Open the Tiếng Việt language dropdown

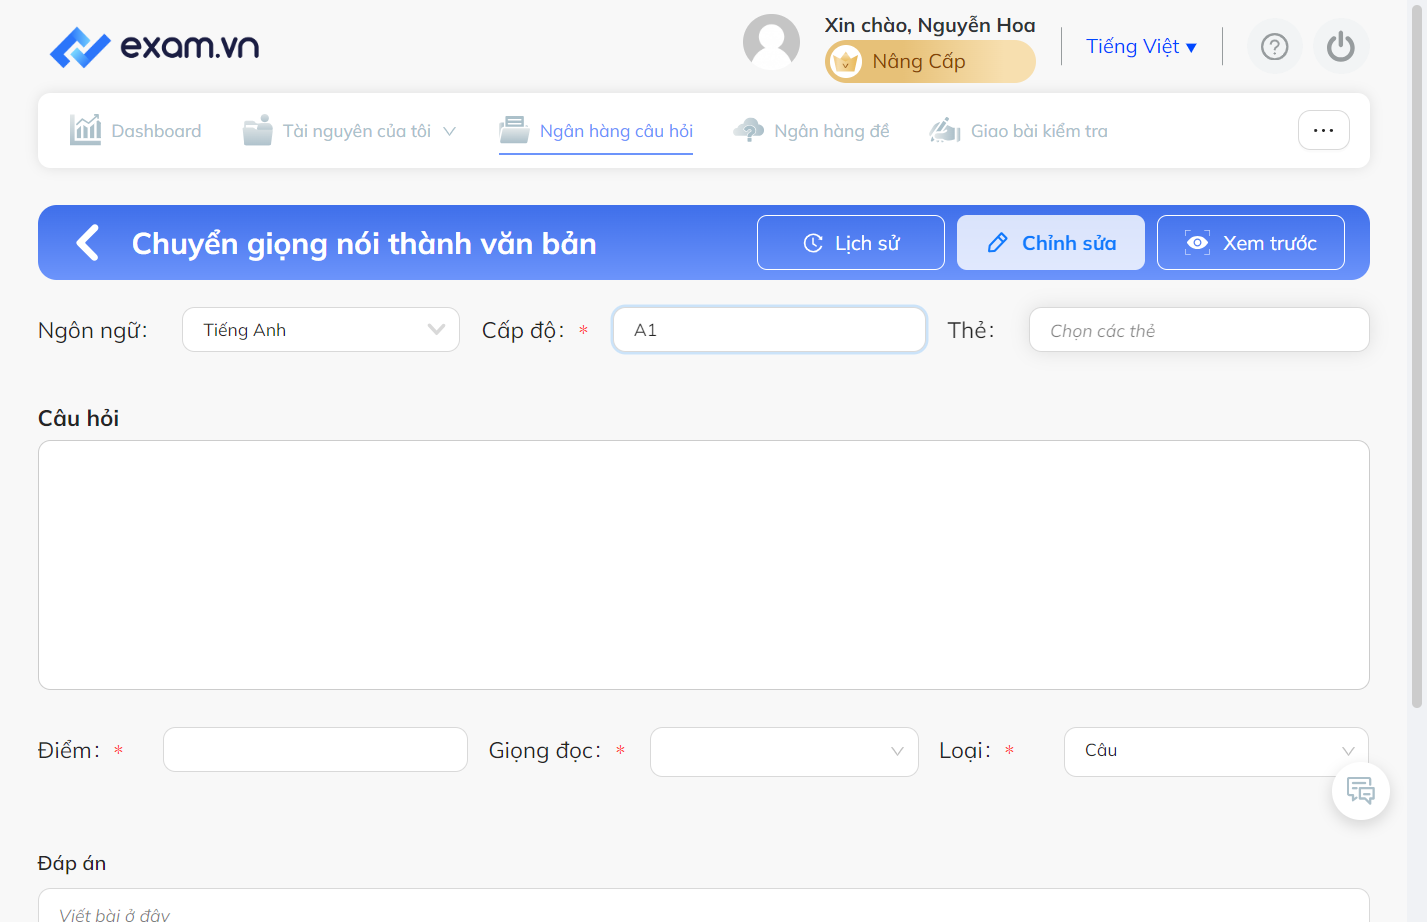[x=1141, y=46]
